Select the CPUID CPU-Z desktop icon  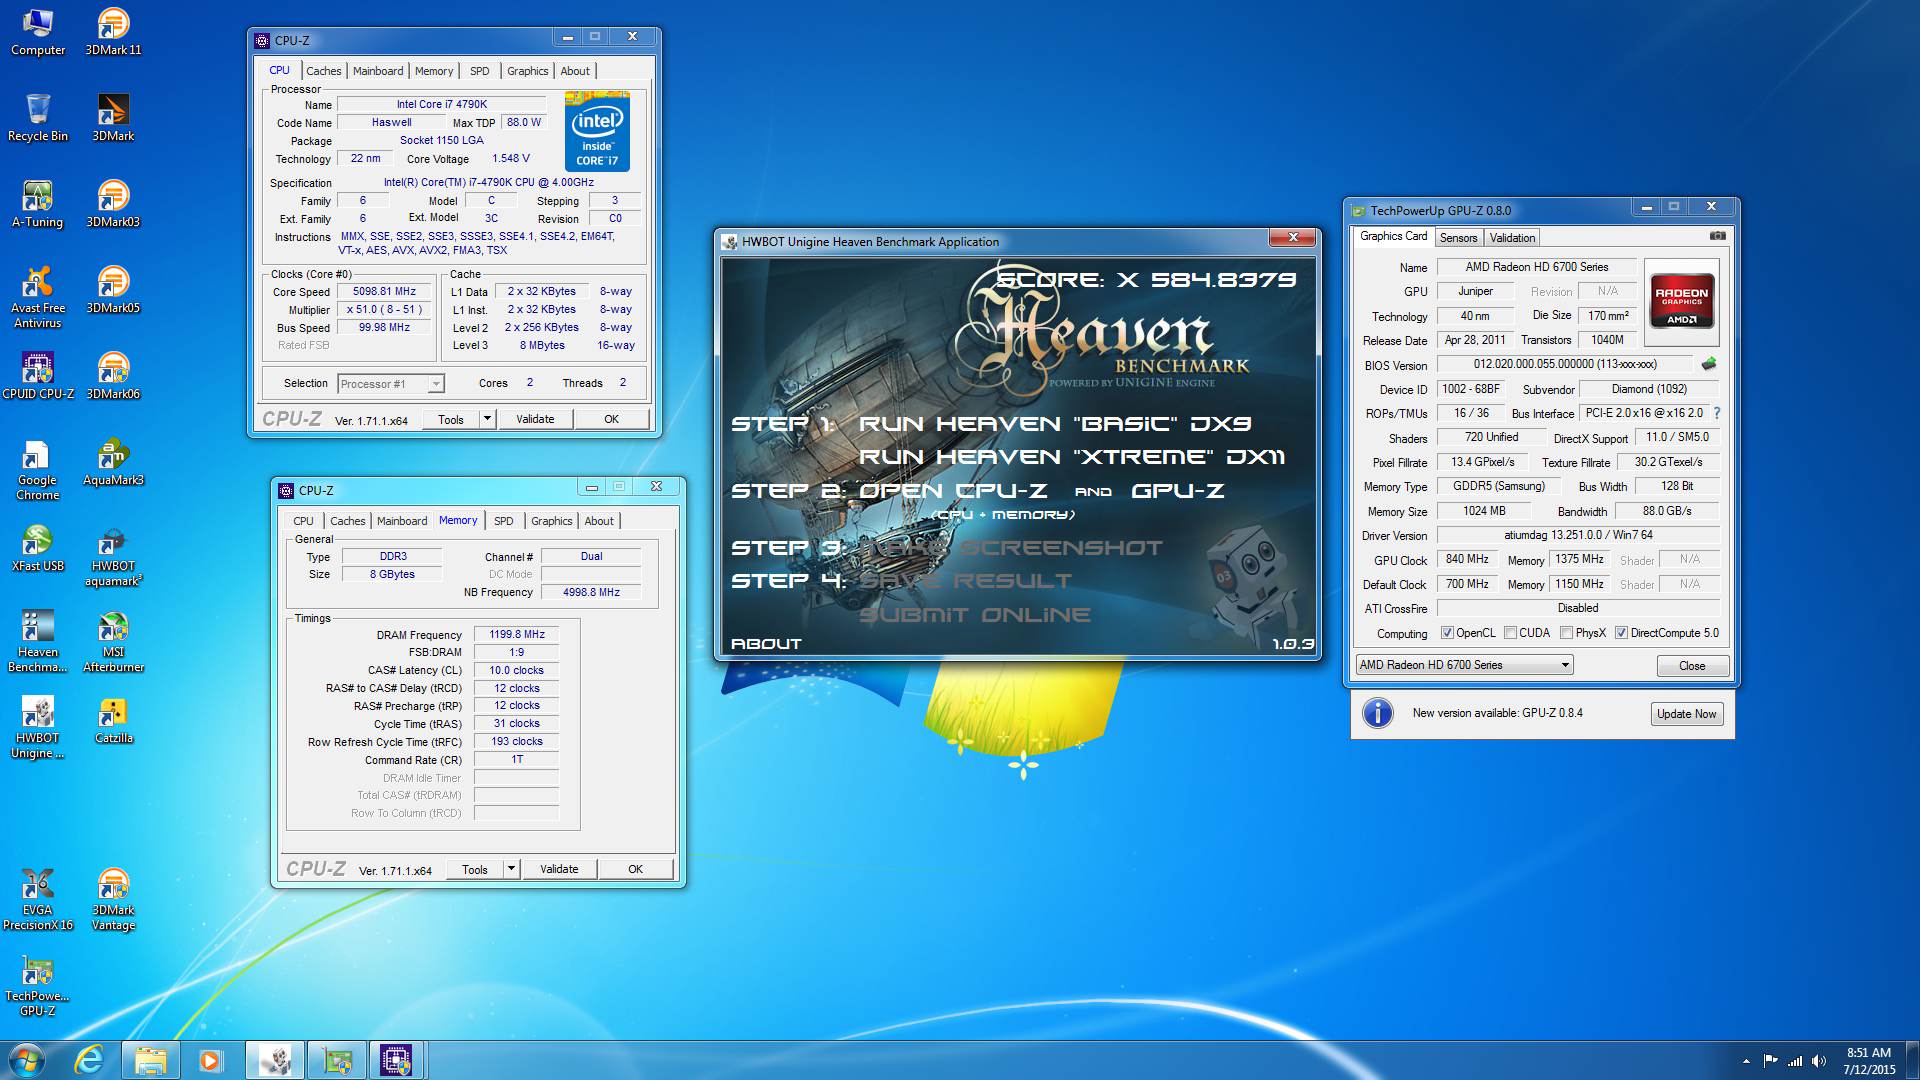pyautogui.click(x=38, y=376)
